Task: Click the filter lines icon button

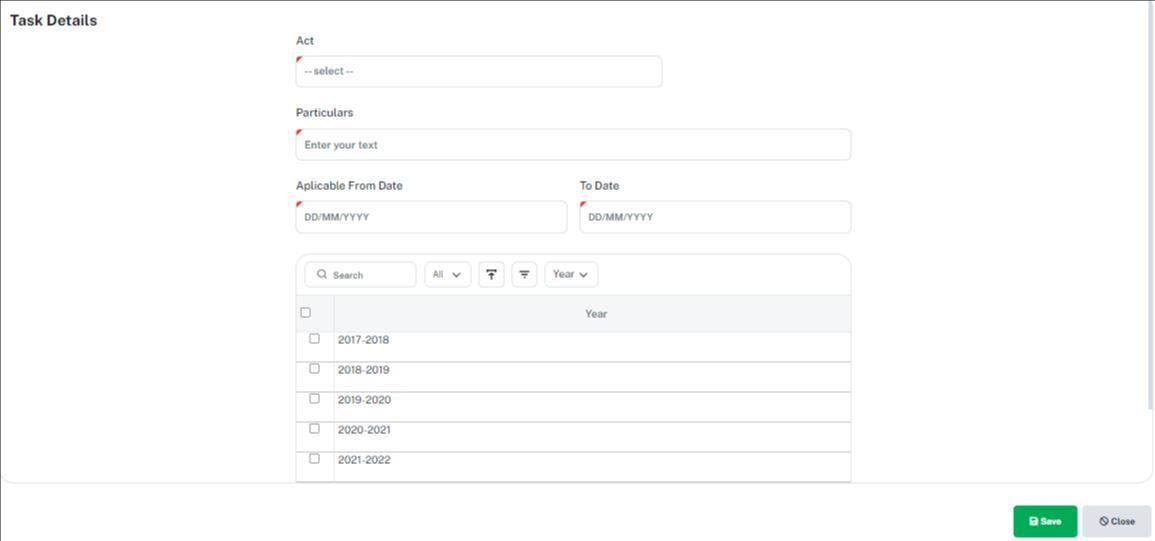Action: pos(524,274)
